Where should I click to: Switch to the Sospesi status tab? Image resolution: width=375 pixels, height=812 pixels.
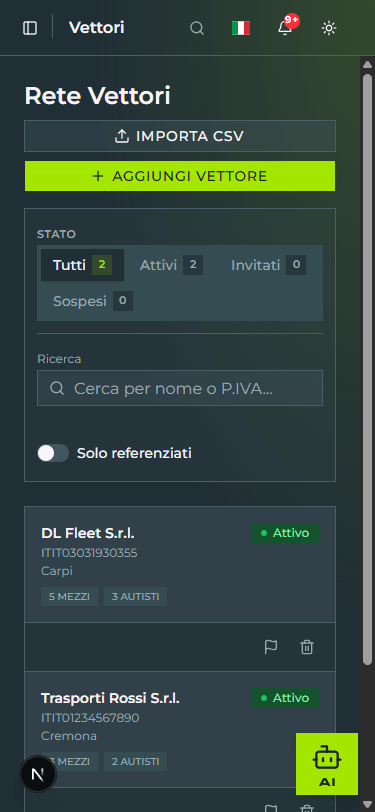point(93,301)
